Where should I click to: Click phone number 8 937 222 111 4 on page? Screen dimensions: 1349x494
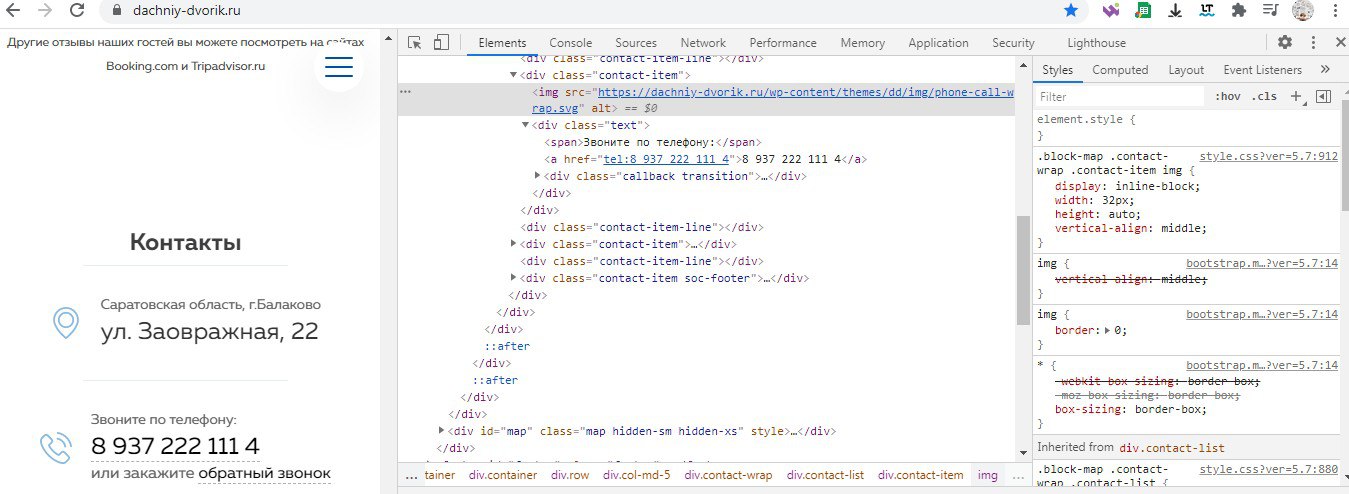(x=175, y=446)
